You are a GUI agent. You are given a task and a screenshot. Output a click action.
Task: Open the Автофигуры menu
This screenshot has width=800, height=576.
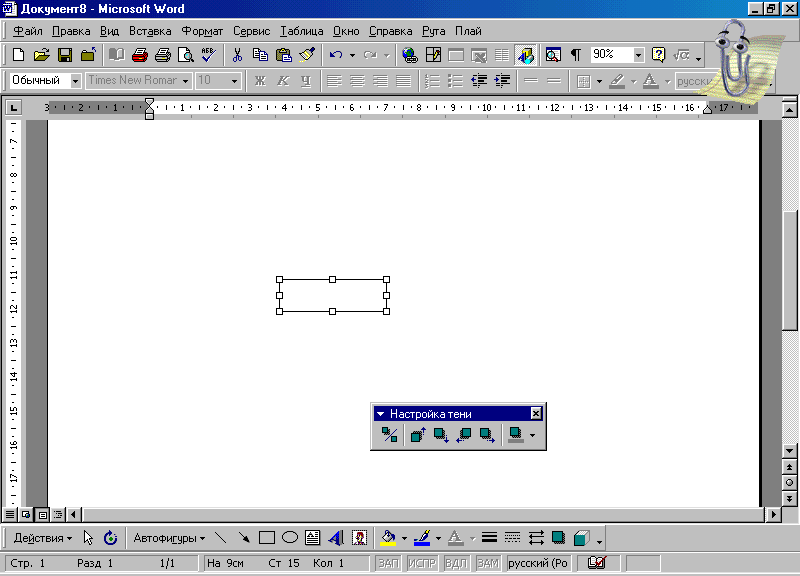click(x=169, y=538)
